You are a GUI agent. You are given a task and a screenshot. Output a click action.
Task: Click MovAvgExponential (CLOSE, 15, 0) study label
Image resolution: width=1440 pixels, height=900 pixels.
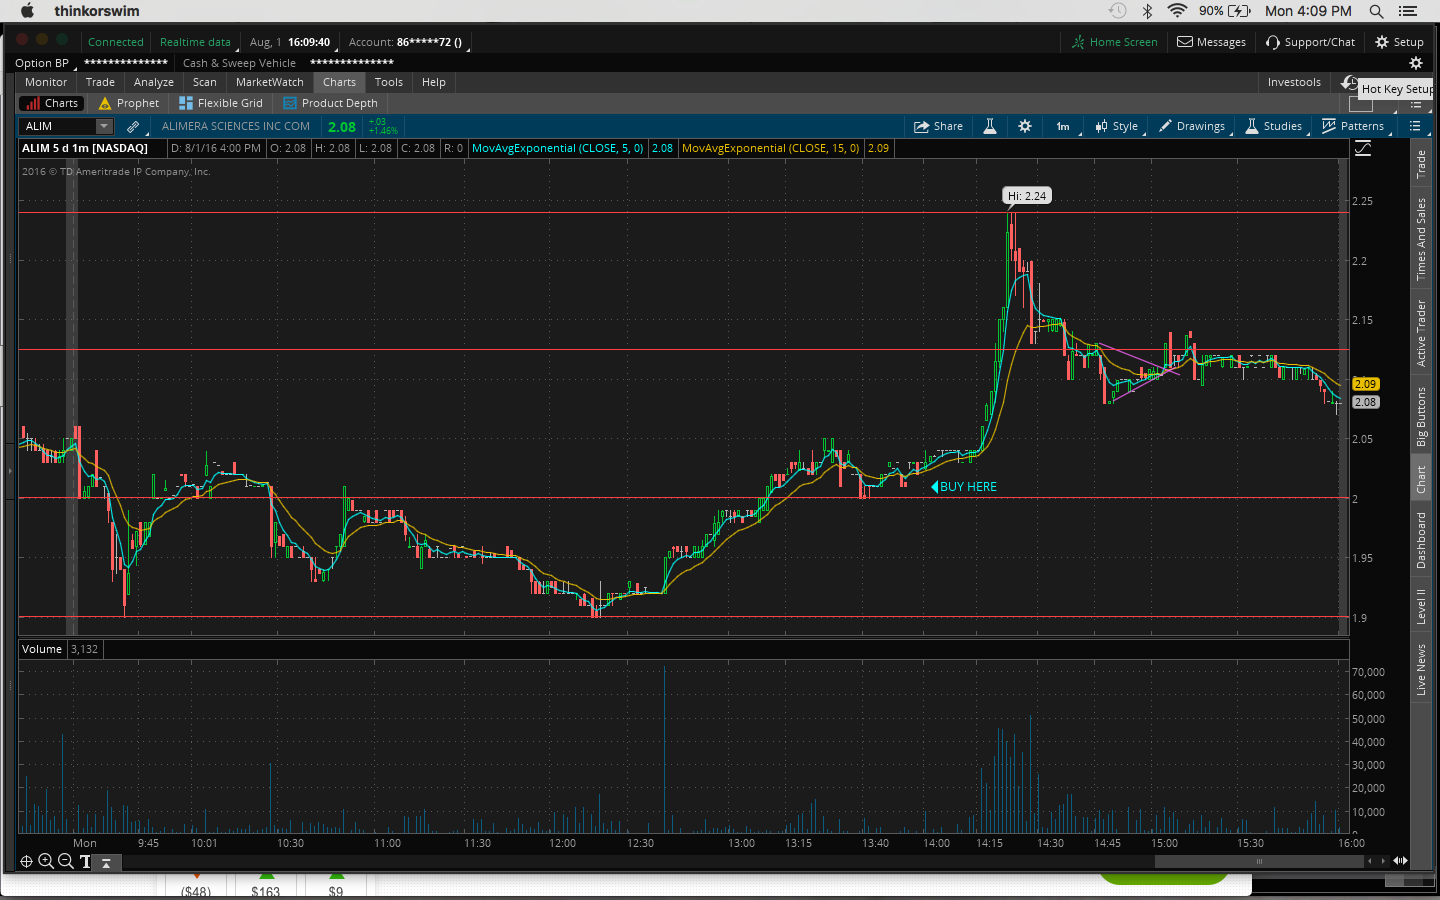(x=771, y=148)
